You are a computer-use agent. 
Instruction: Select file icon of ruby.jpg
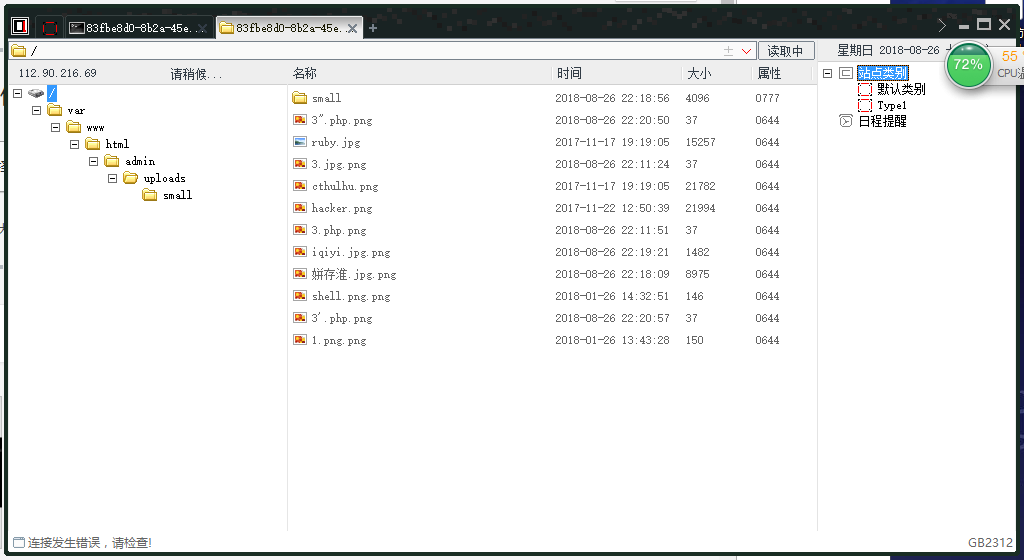click(300, 142)
